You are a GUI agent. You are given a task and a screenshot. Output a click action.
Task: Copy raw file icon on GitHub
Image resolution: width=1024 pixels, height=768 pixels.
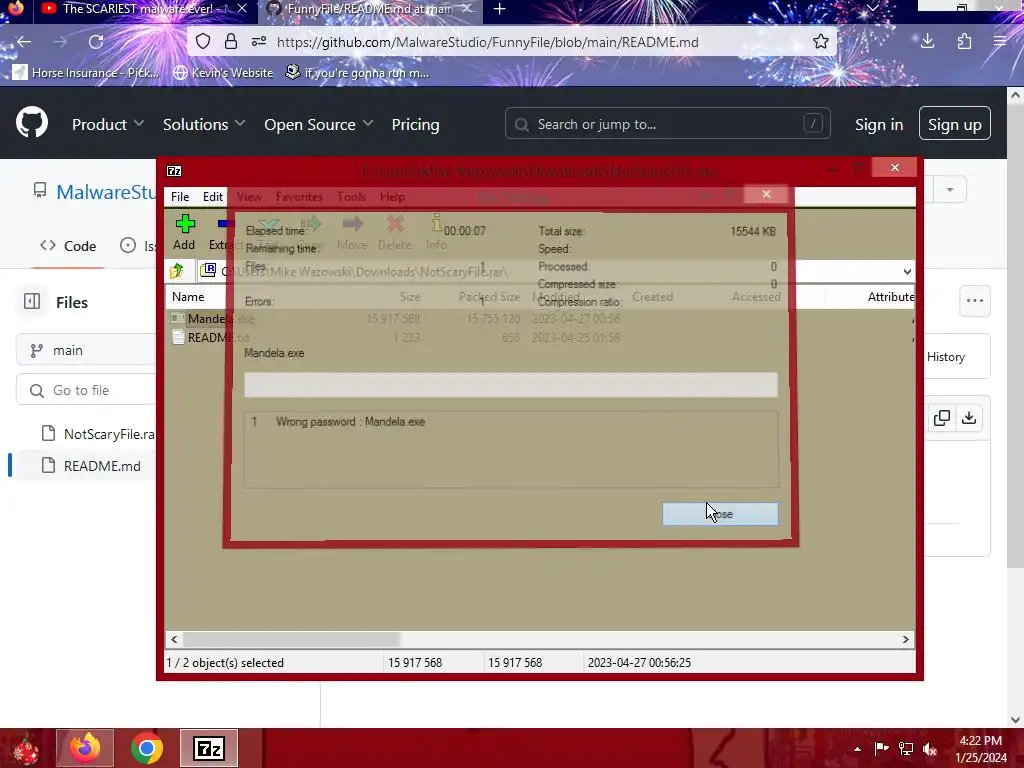(x=942, y=418)
